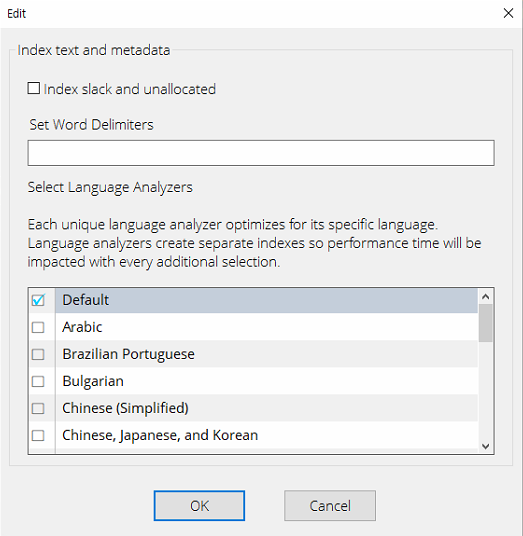523x536 pixels.
Task: Select the Brazilian Portuguese row text
Action: point(129,354)
